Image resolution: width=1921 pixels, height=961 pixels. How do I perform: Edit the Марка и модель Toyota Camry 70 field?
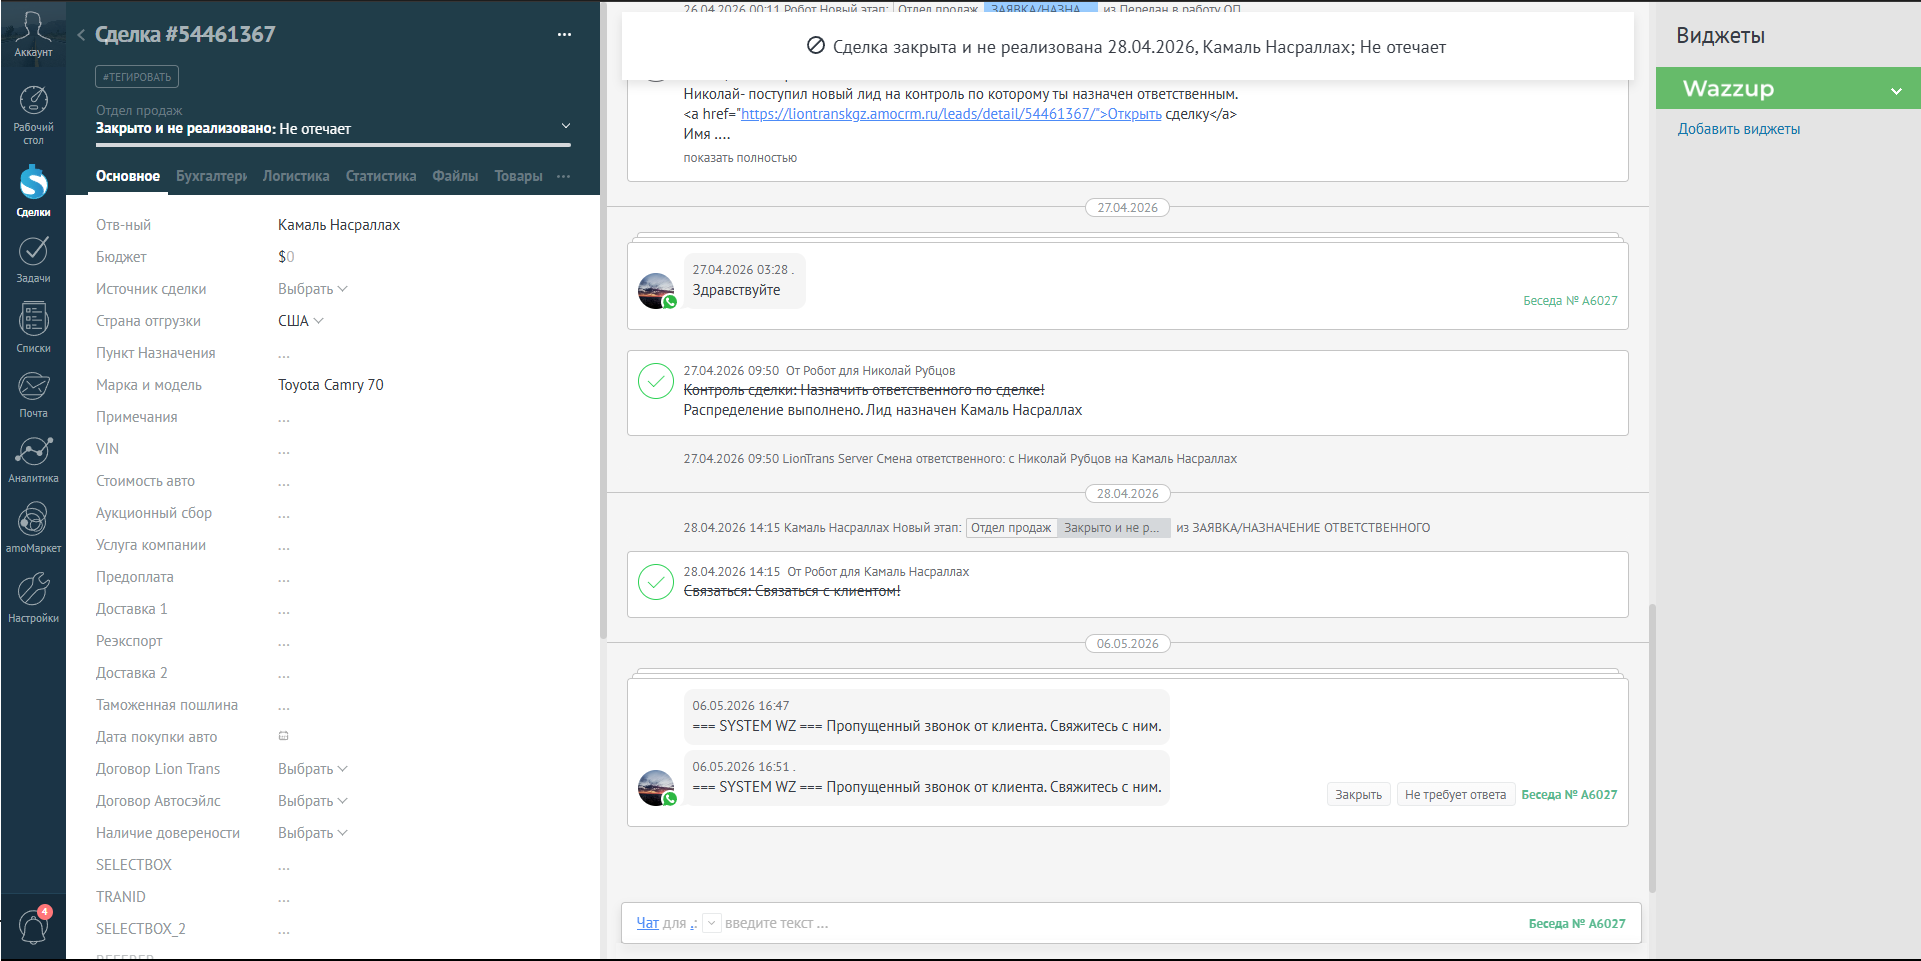click(x=331, y=385)
